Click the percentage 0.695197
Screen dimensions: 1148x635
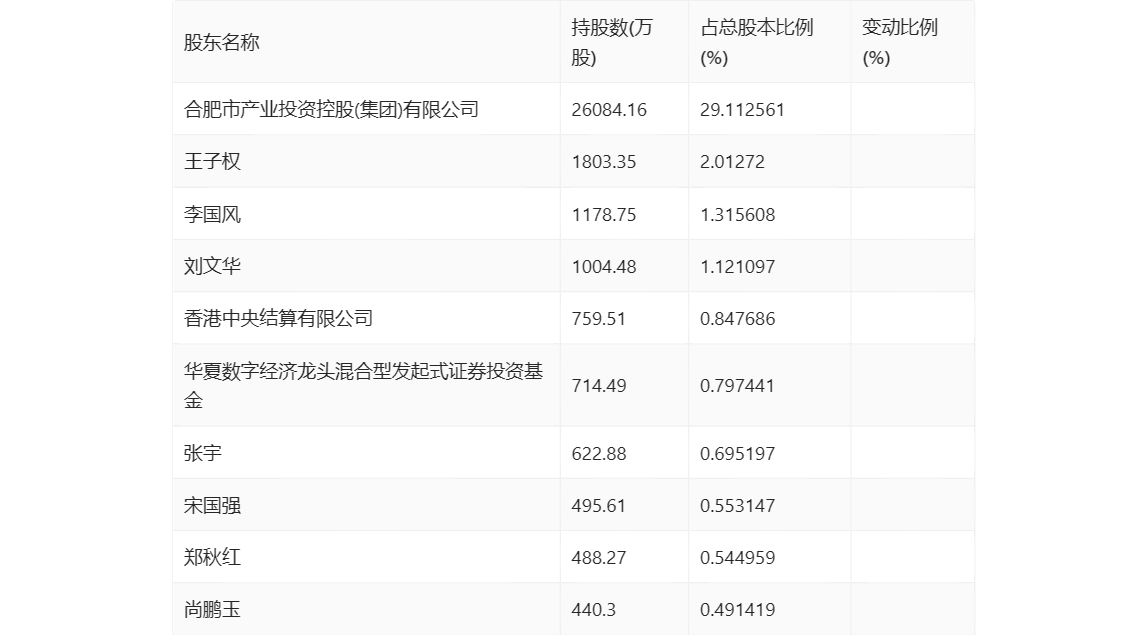tap(737, 453)
